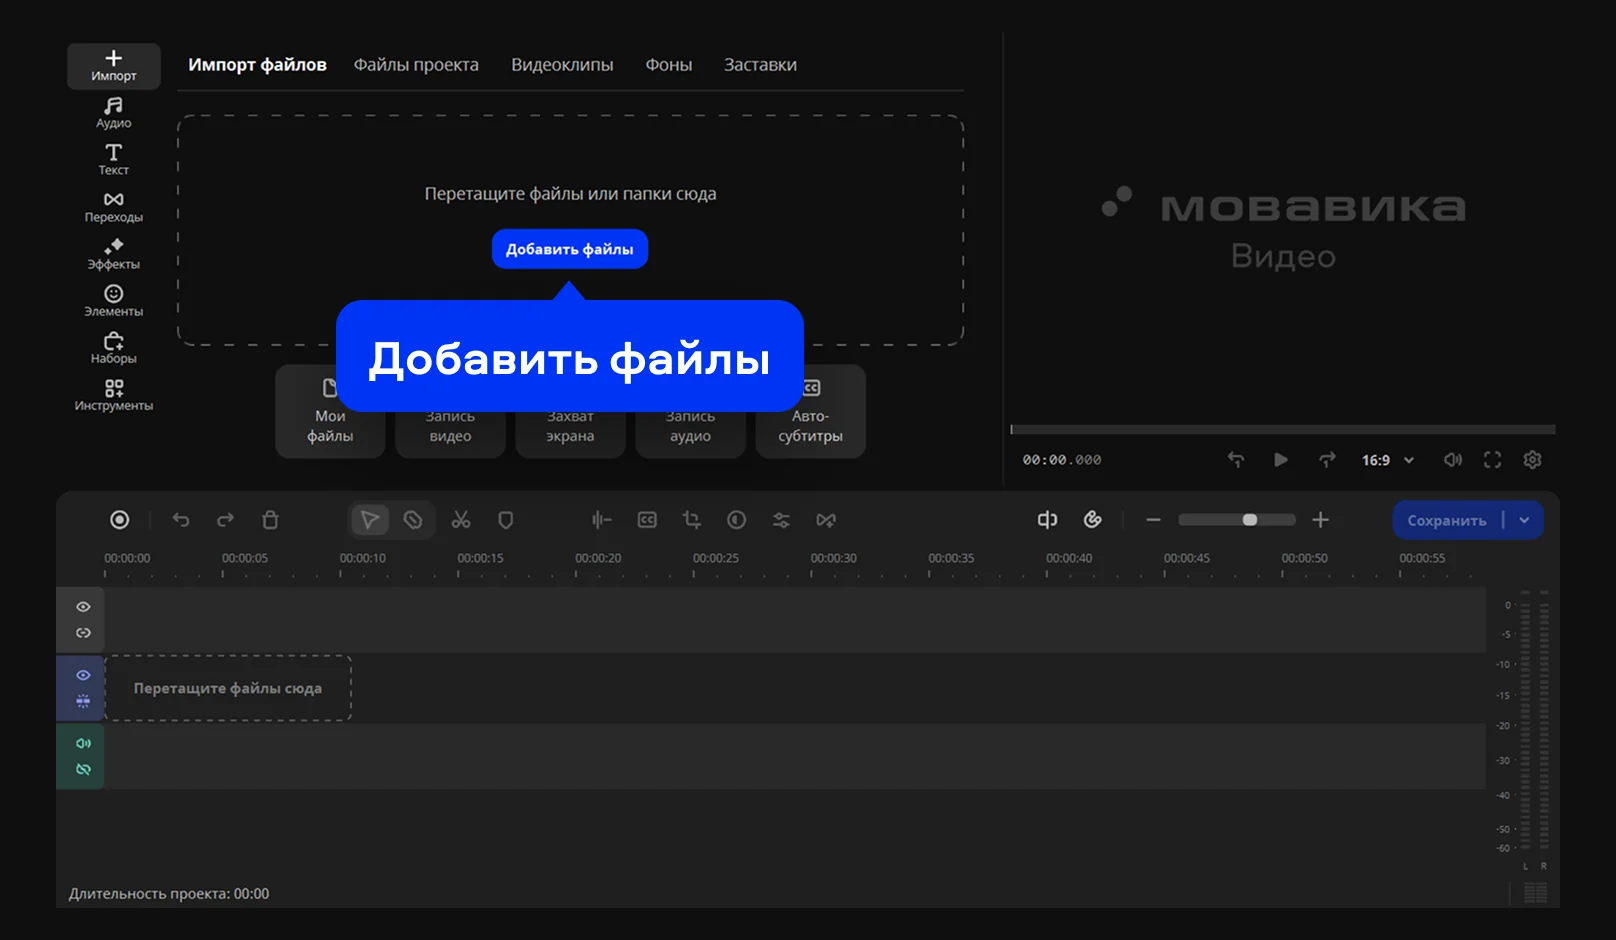Expand the 16:9 aspect ratio dropdown
The width and height of the screenshot is (1616, 940).
[x=1387, y=460]
